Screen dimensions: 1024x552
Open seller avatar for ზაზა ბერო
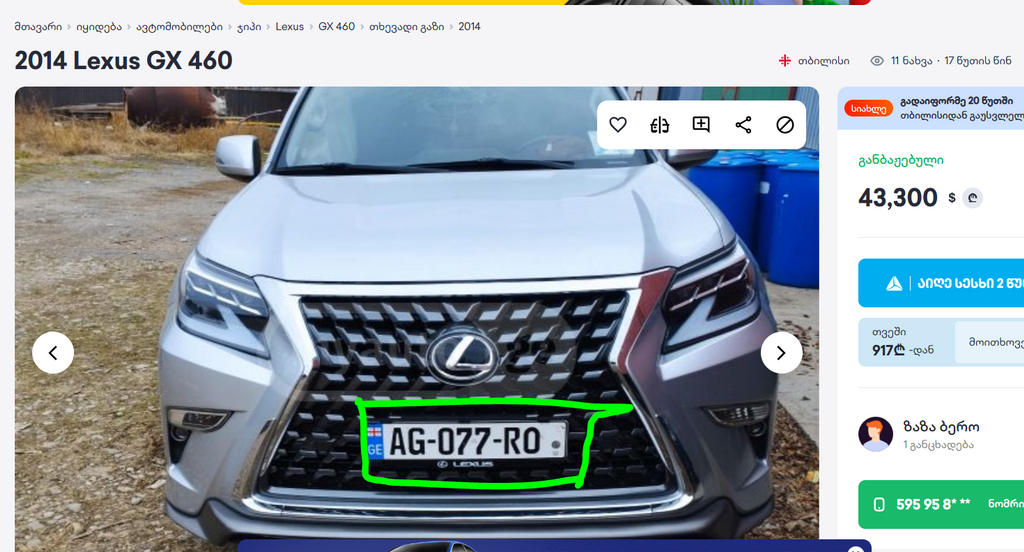875,434
